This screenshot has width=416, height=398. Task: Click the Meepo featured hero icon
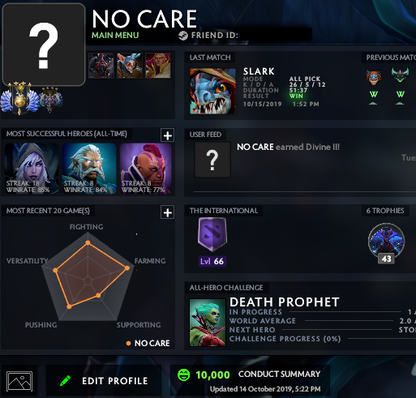coord(129,66)
